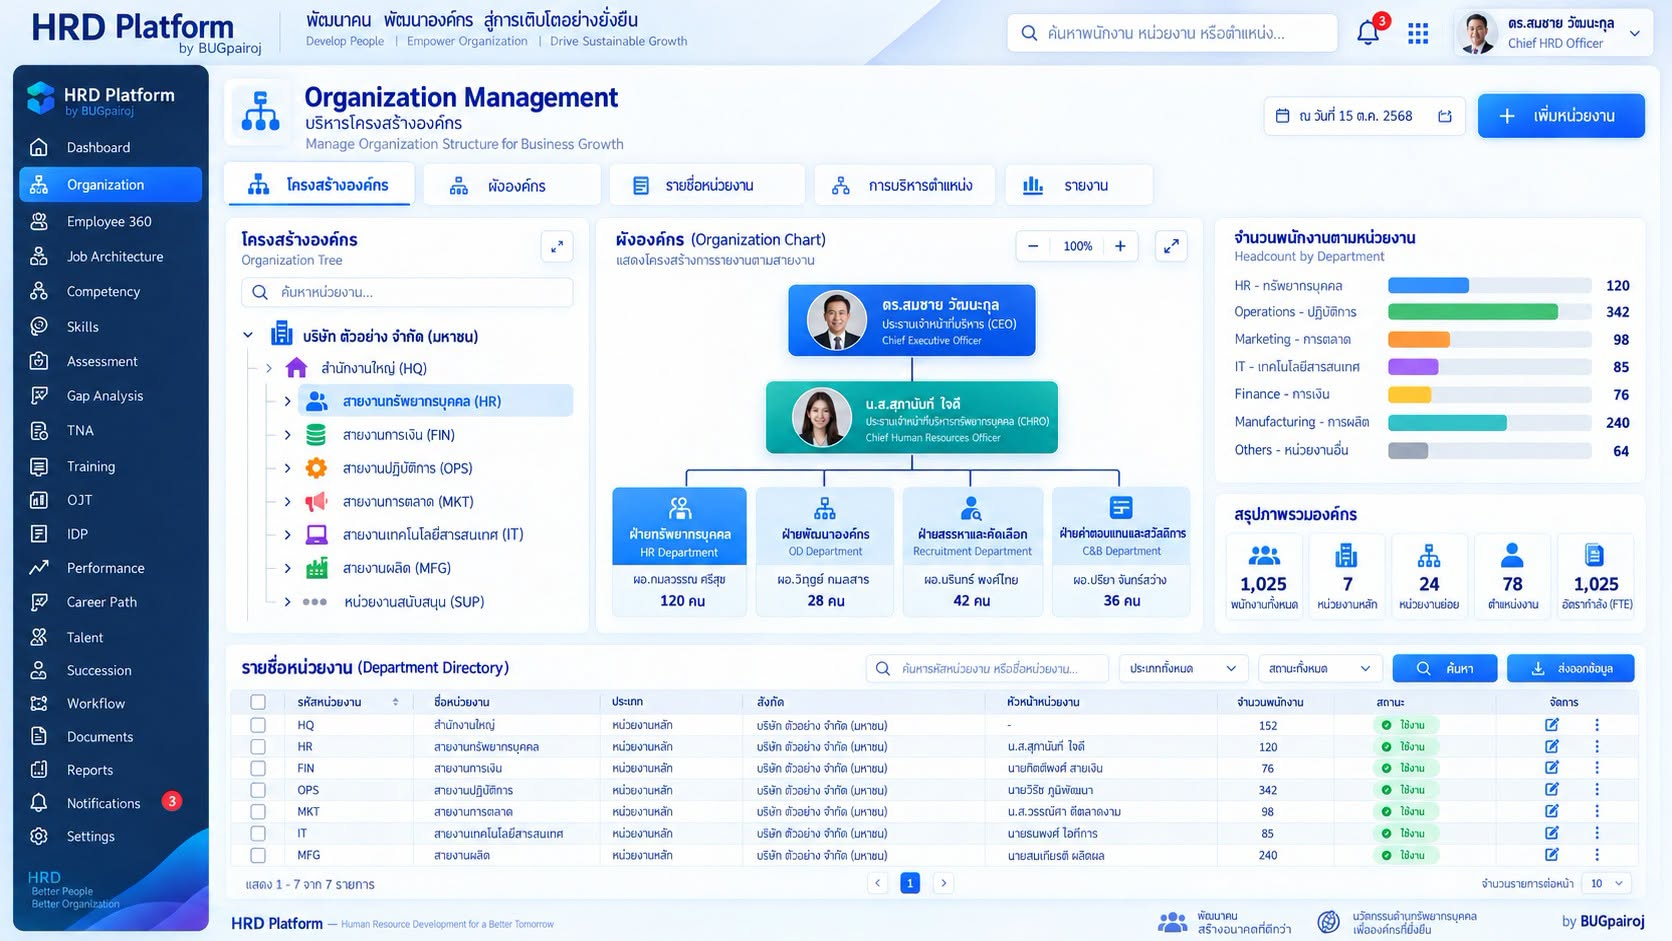Select all rows with header checkbox
This screenshot has height=941, width=1672.
pyautogui.click(x=258, y=702)
